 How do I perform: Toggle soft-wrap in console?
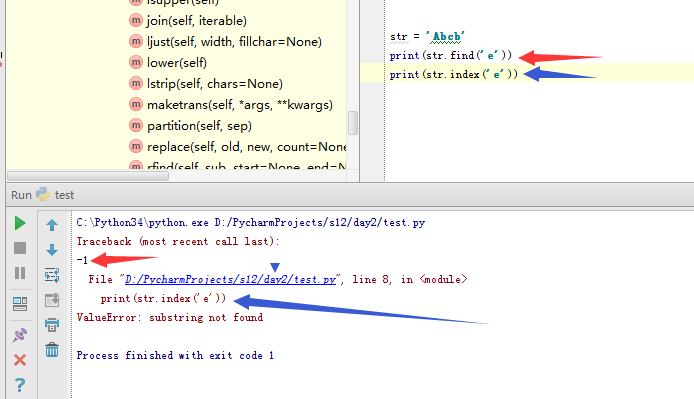[x=52, y=275]
